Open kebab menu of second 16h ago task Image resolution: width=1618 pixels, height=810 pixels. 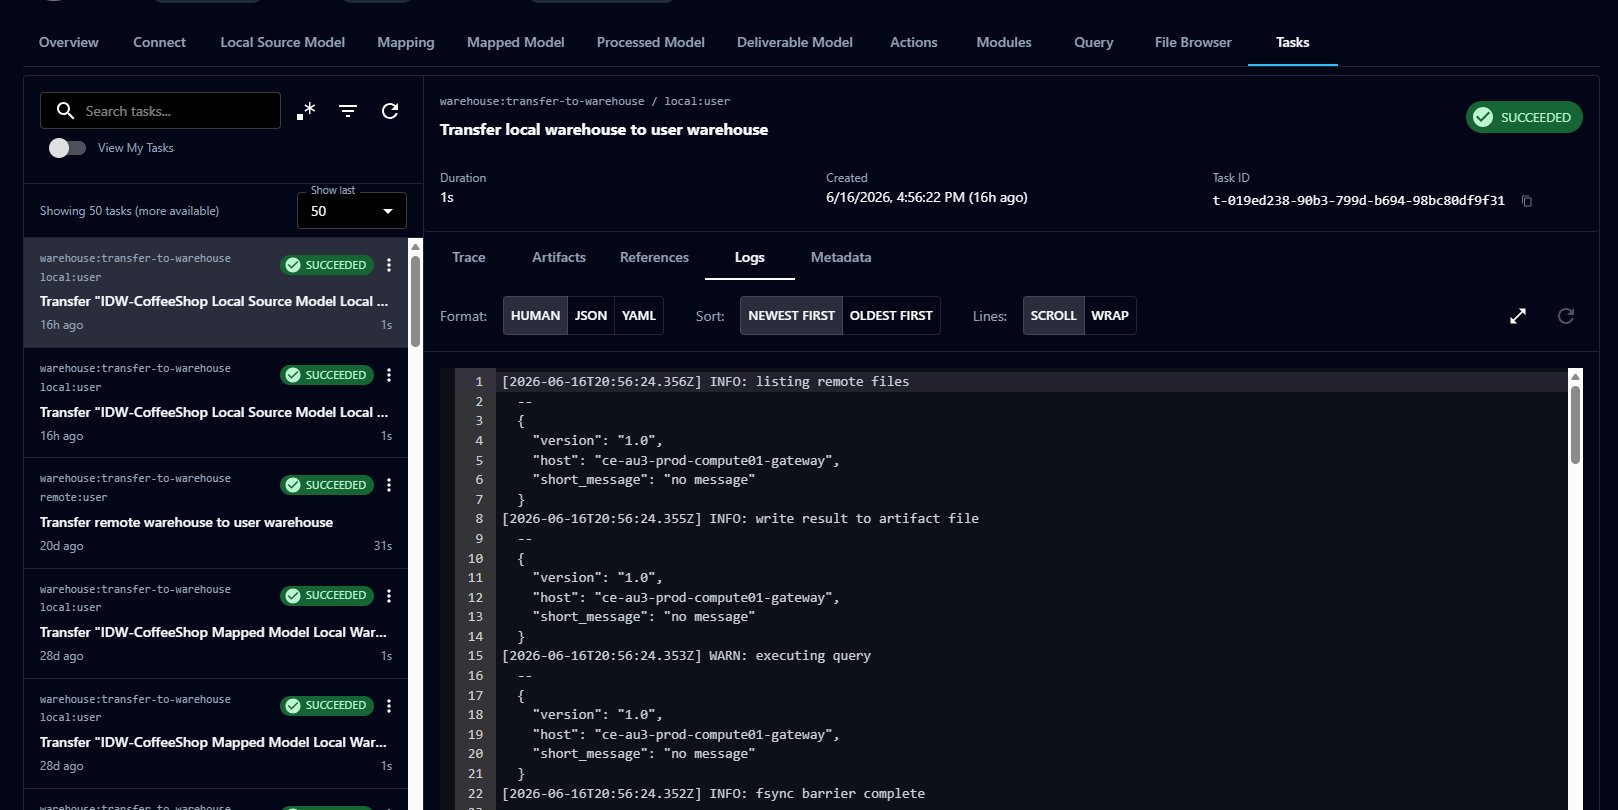point(389,375)
